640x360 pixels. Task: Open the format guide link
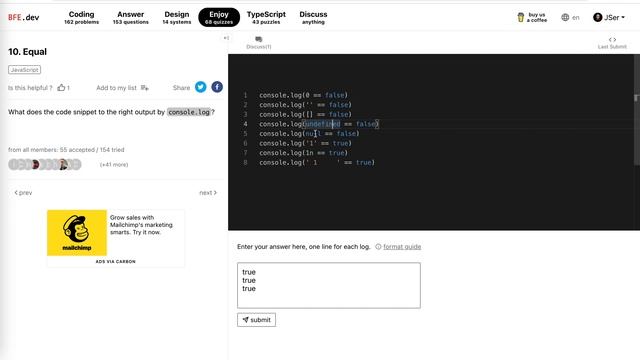[402, 247]
